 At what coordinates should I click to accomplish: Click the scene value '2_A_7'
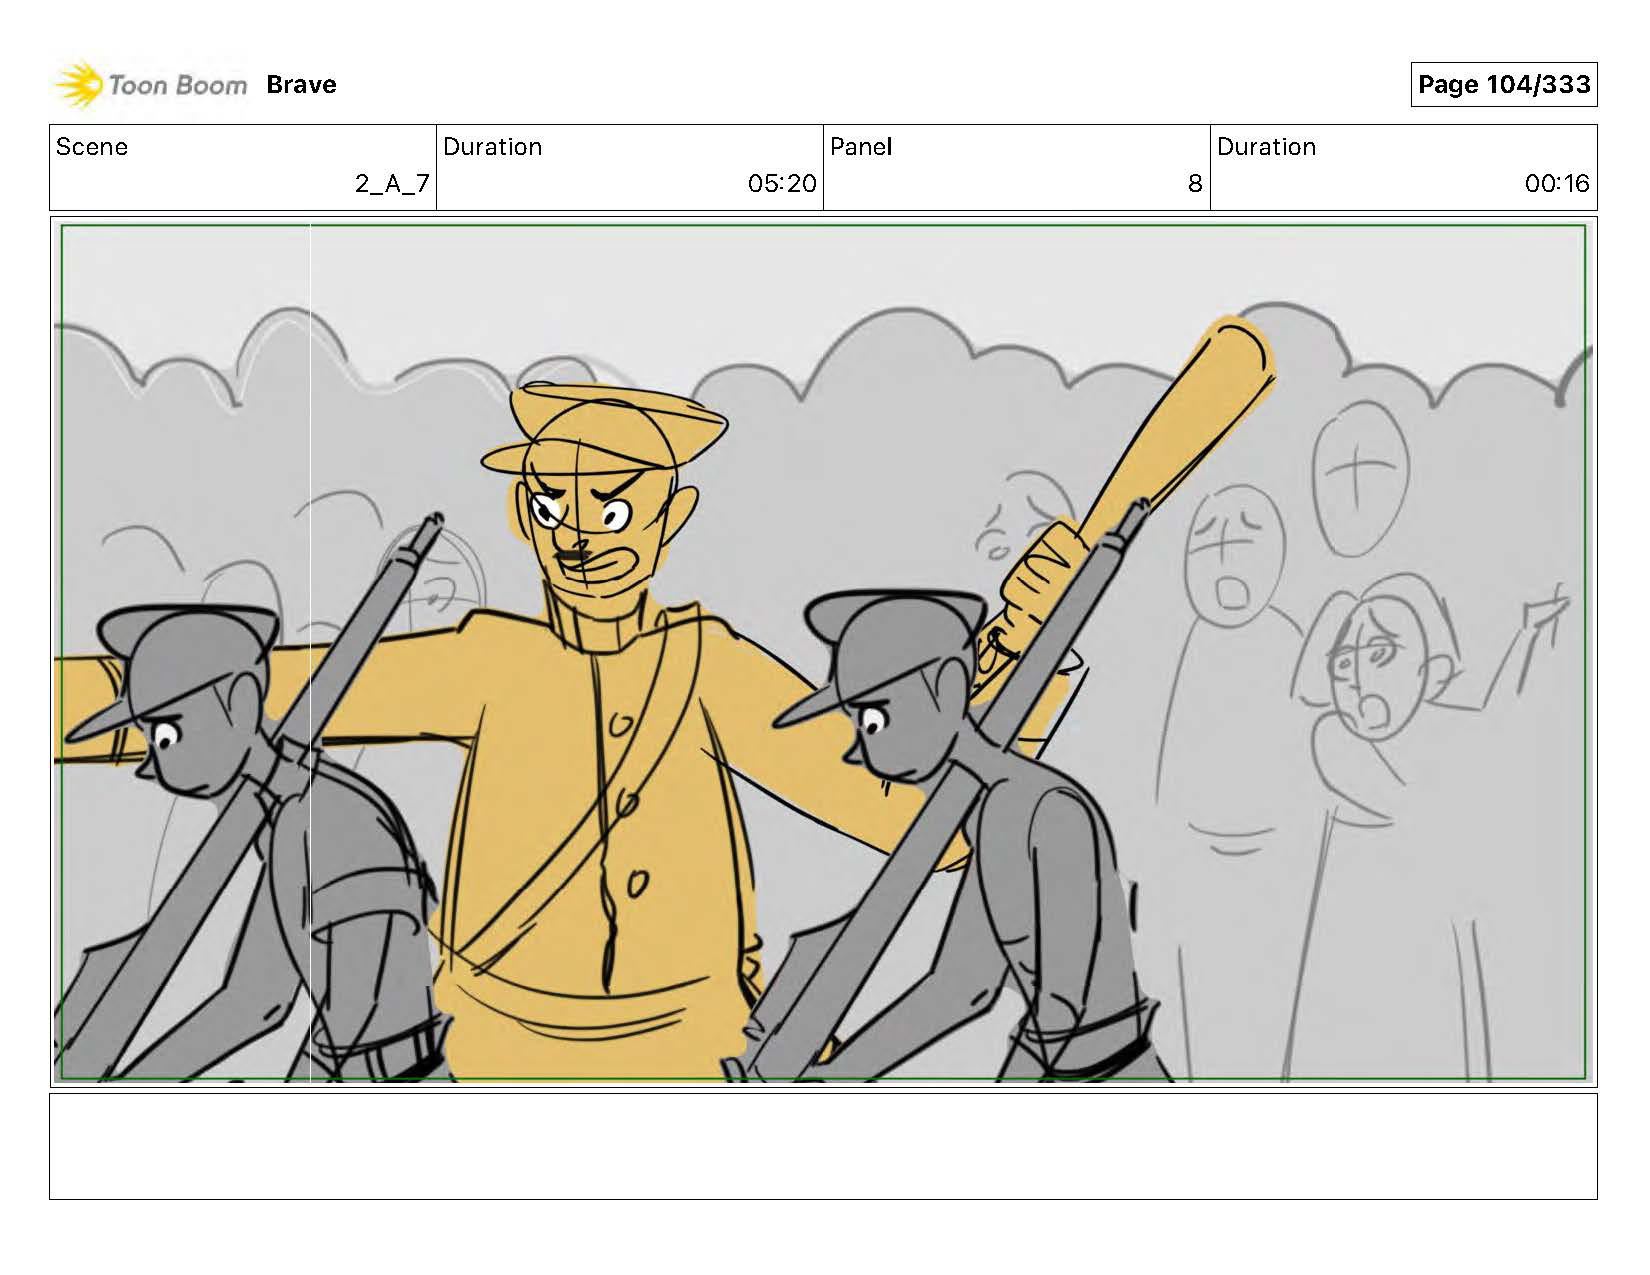point(392,184)
